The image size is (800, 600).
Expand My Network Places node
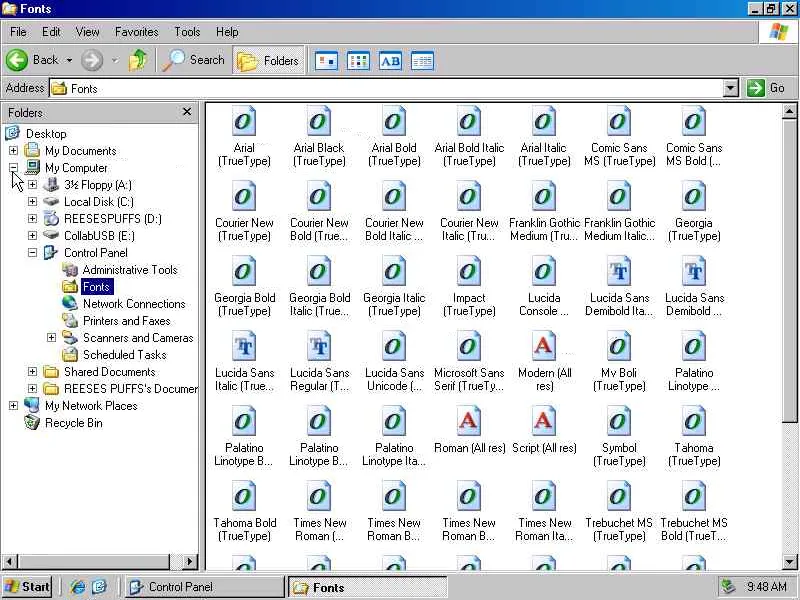point(13,405)
